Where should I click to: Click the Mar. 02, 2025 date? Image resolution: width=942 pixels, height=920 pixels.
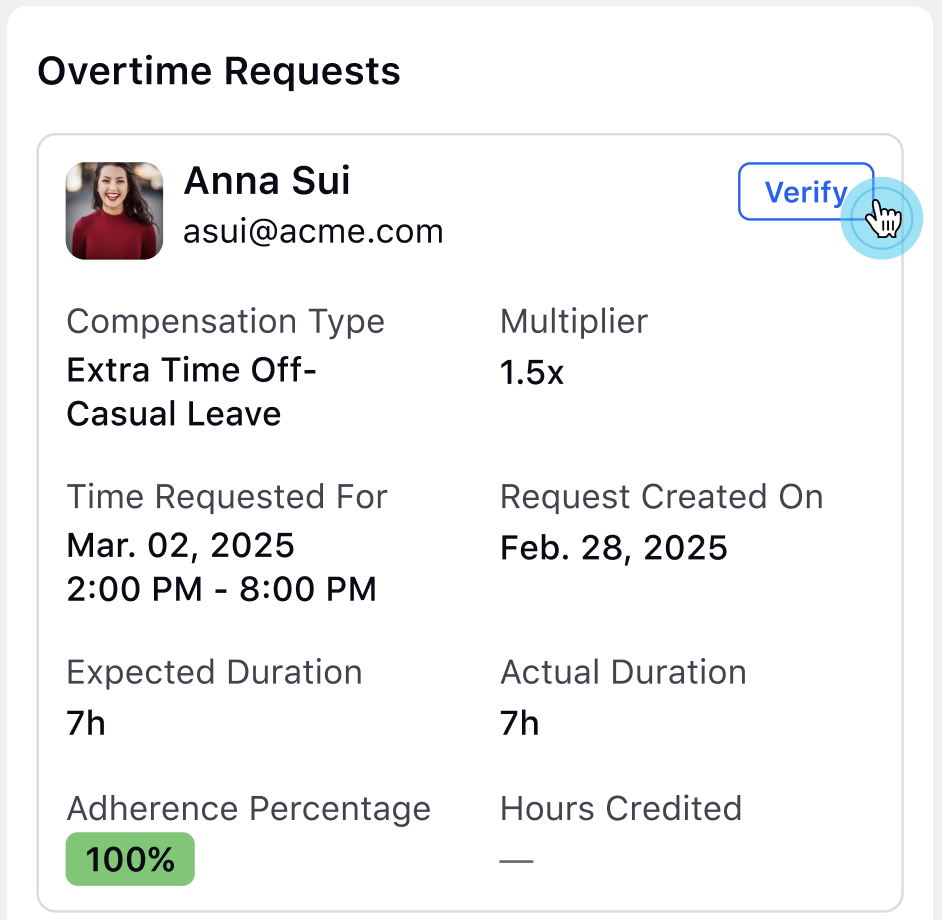180,546
